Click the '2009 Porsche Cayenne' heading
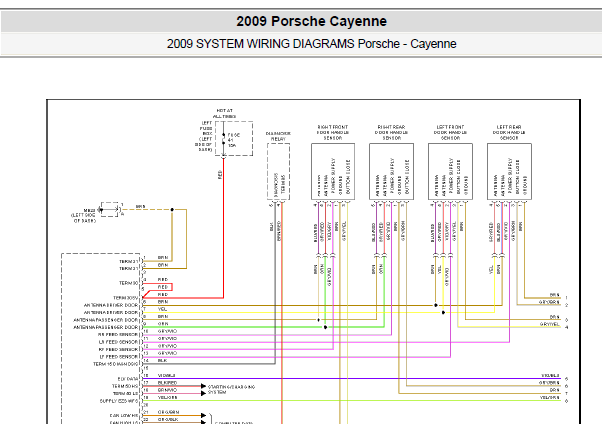This screenshot has width=602, height=424. coord(311,21)
